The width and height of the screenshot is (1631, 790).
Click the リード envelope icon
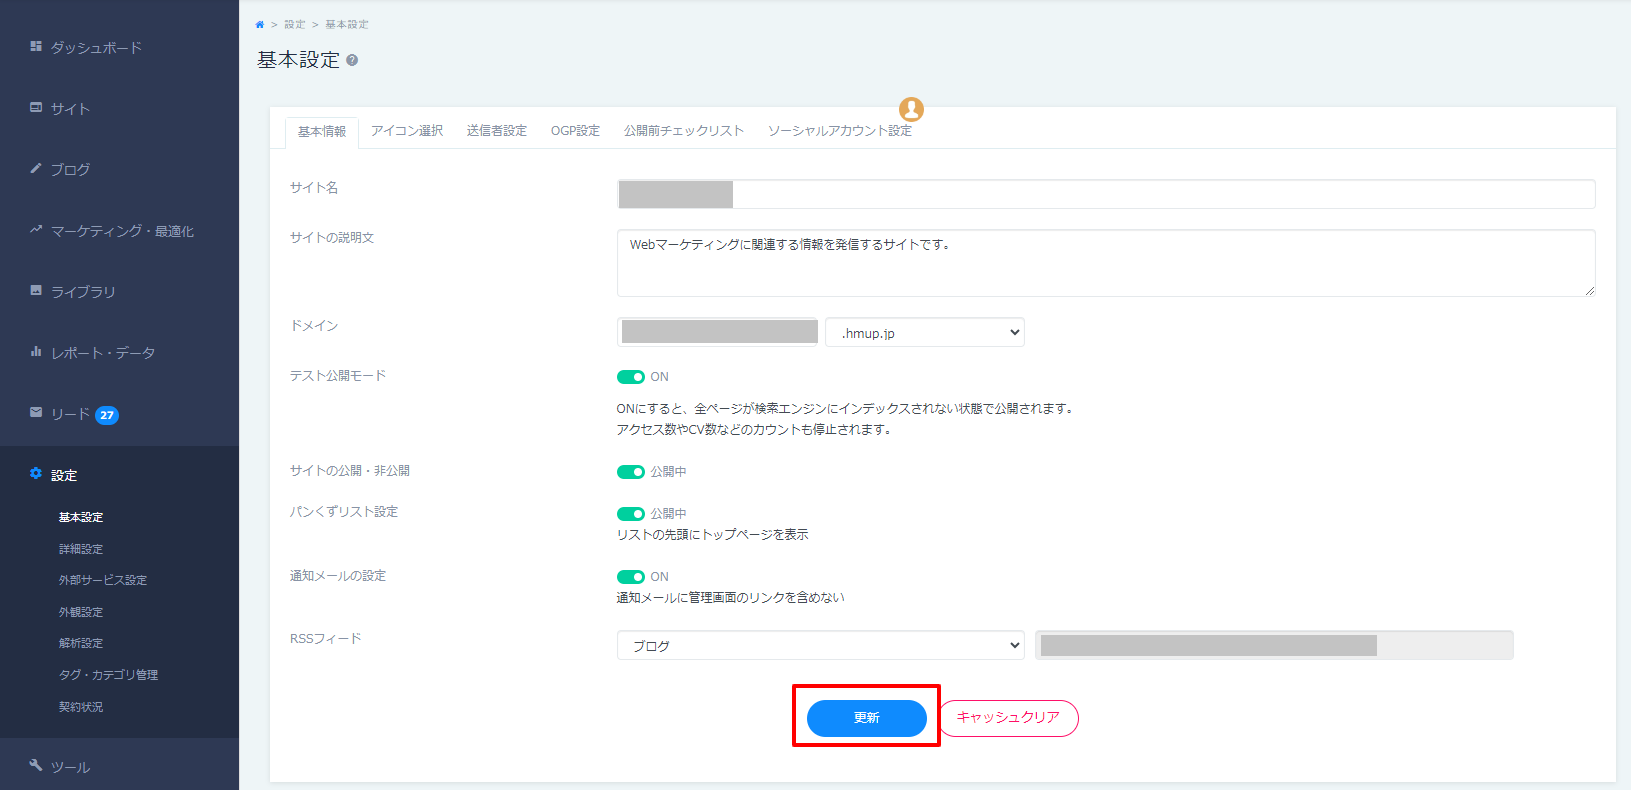pyautogui.click(x=36, y=412)
